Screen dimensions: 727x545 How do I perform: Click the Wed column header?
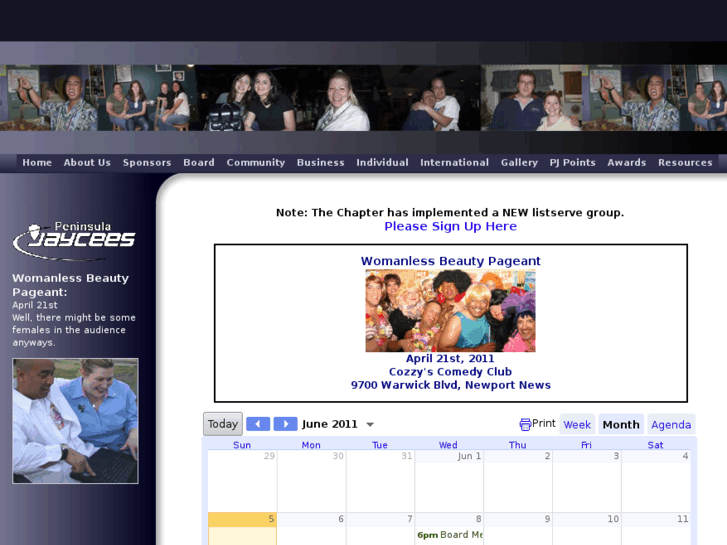[448, 445]
